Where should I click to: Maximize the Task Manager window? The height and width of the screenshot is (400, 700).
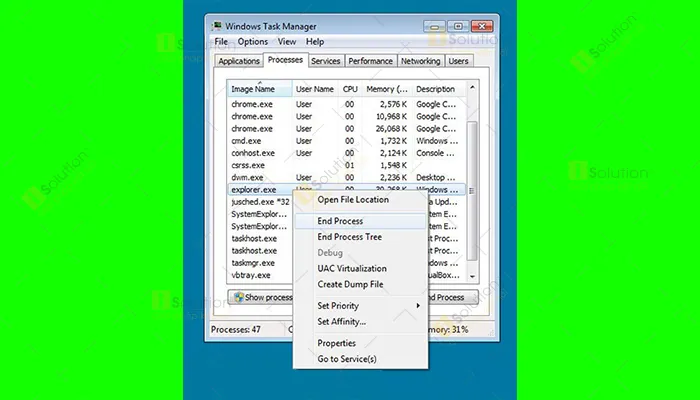(458, 26)
